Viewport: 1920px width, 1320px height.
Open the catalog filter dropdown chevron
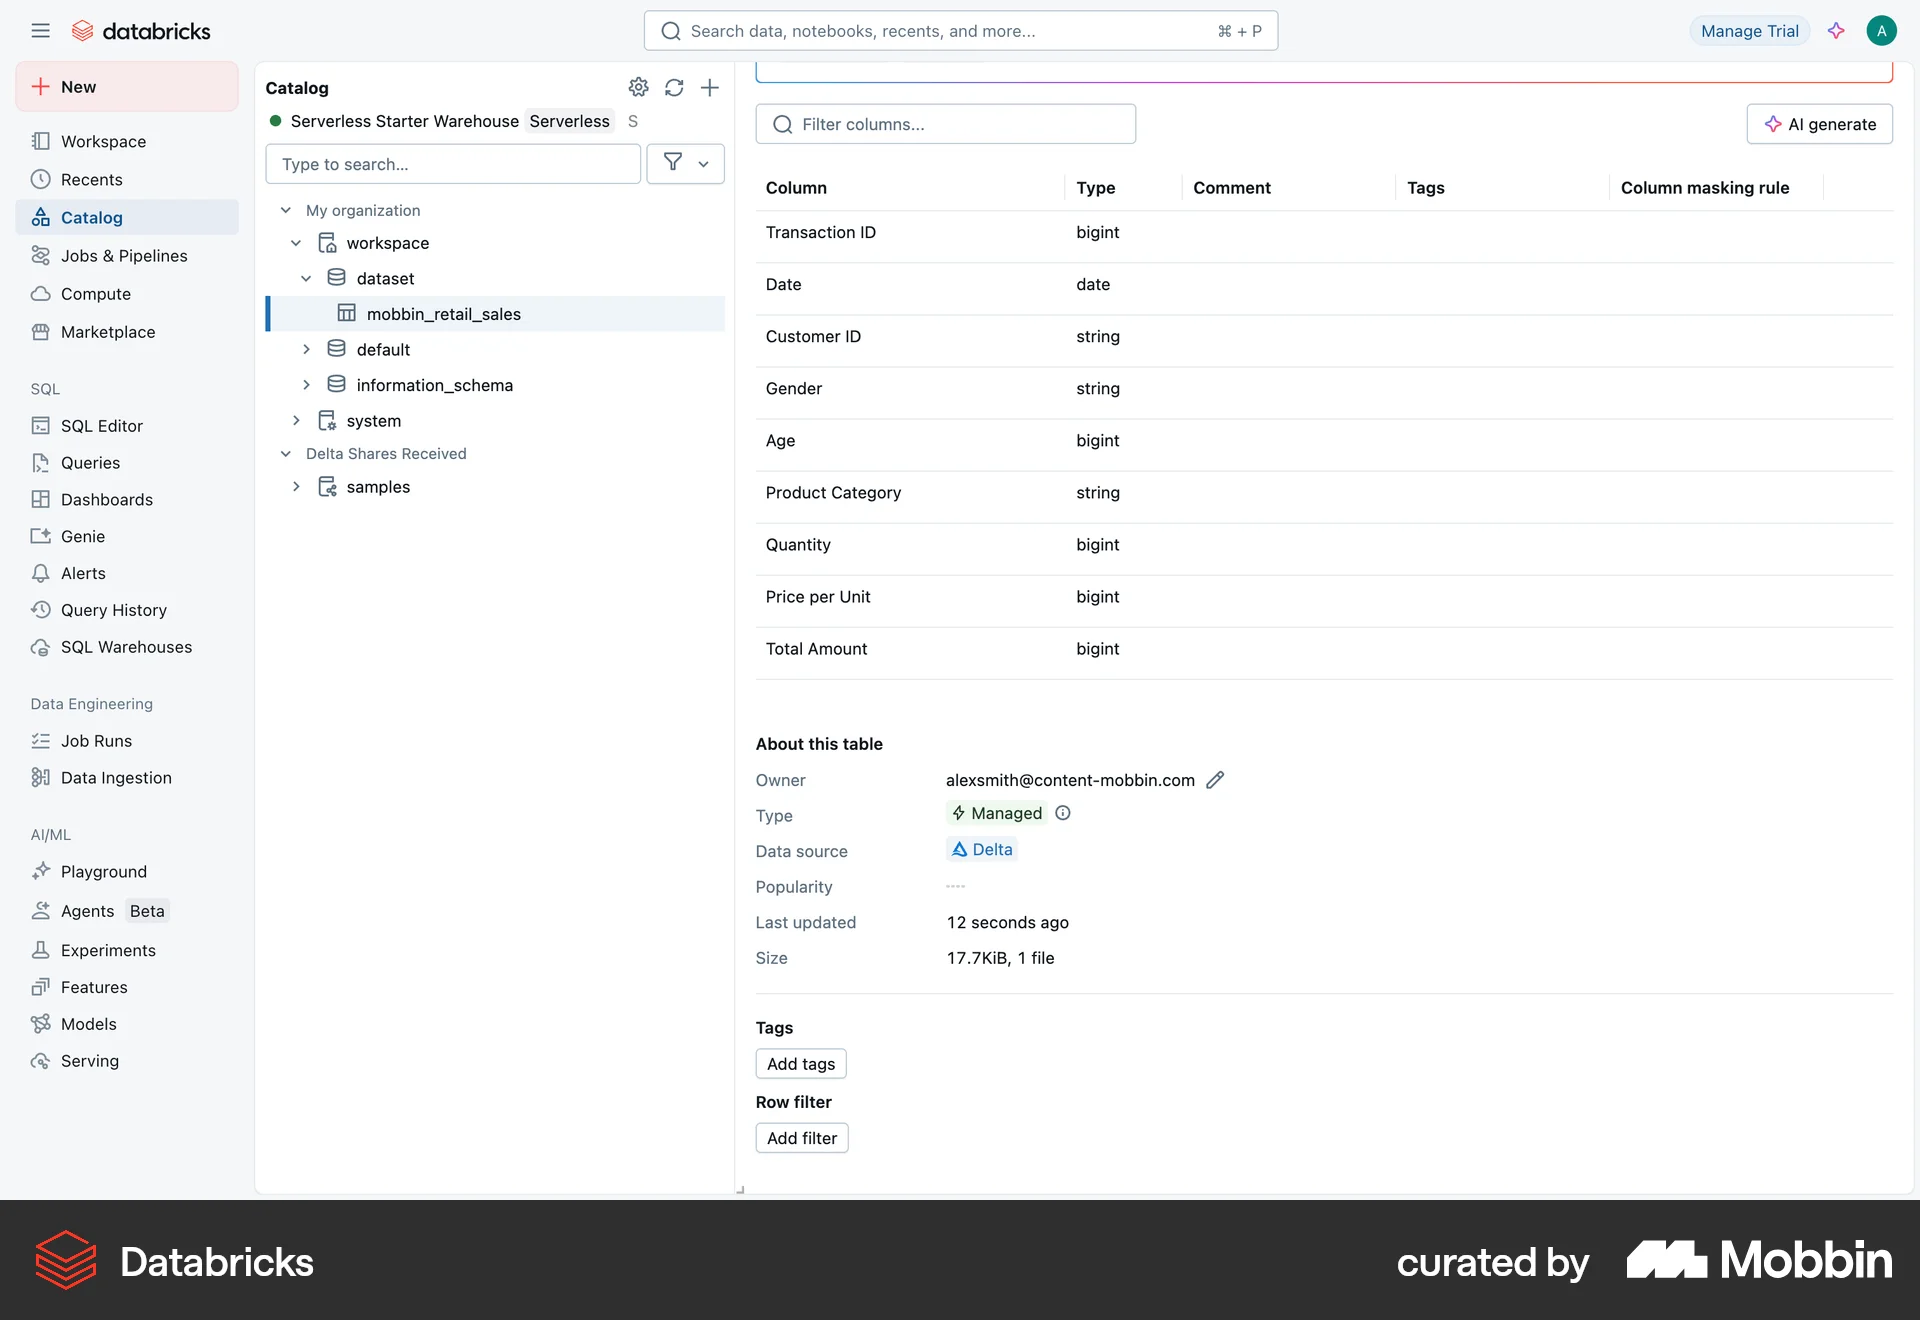pos(703,164)
